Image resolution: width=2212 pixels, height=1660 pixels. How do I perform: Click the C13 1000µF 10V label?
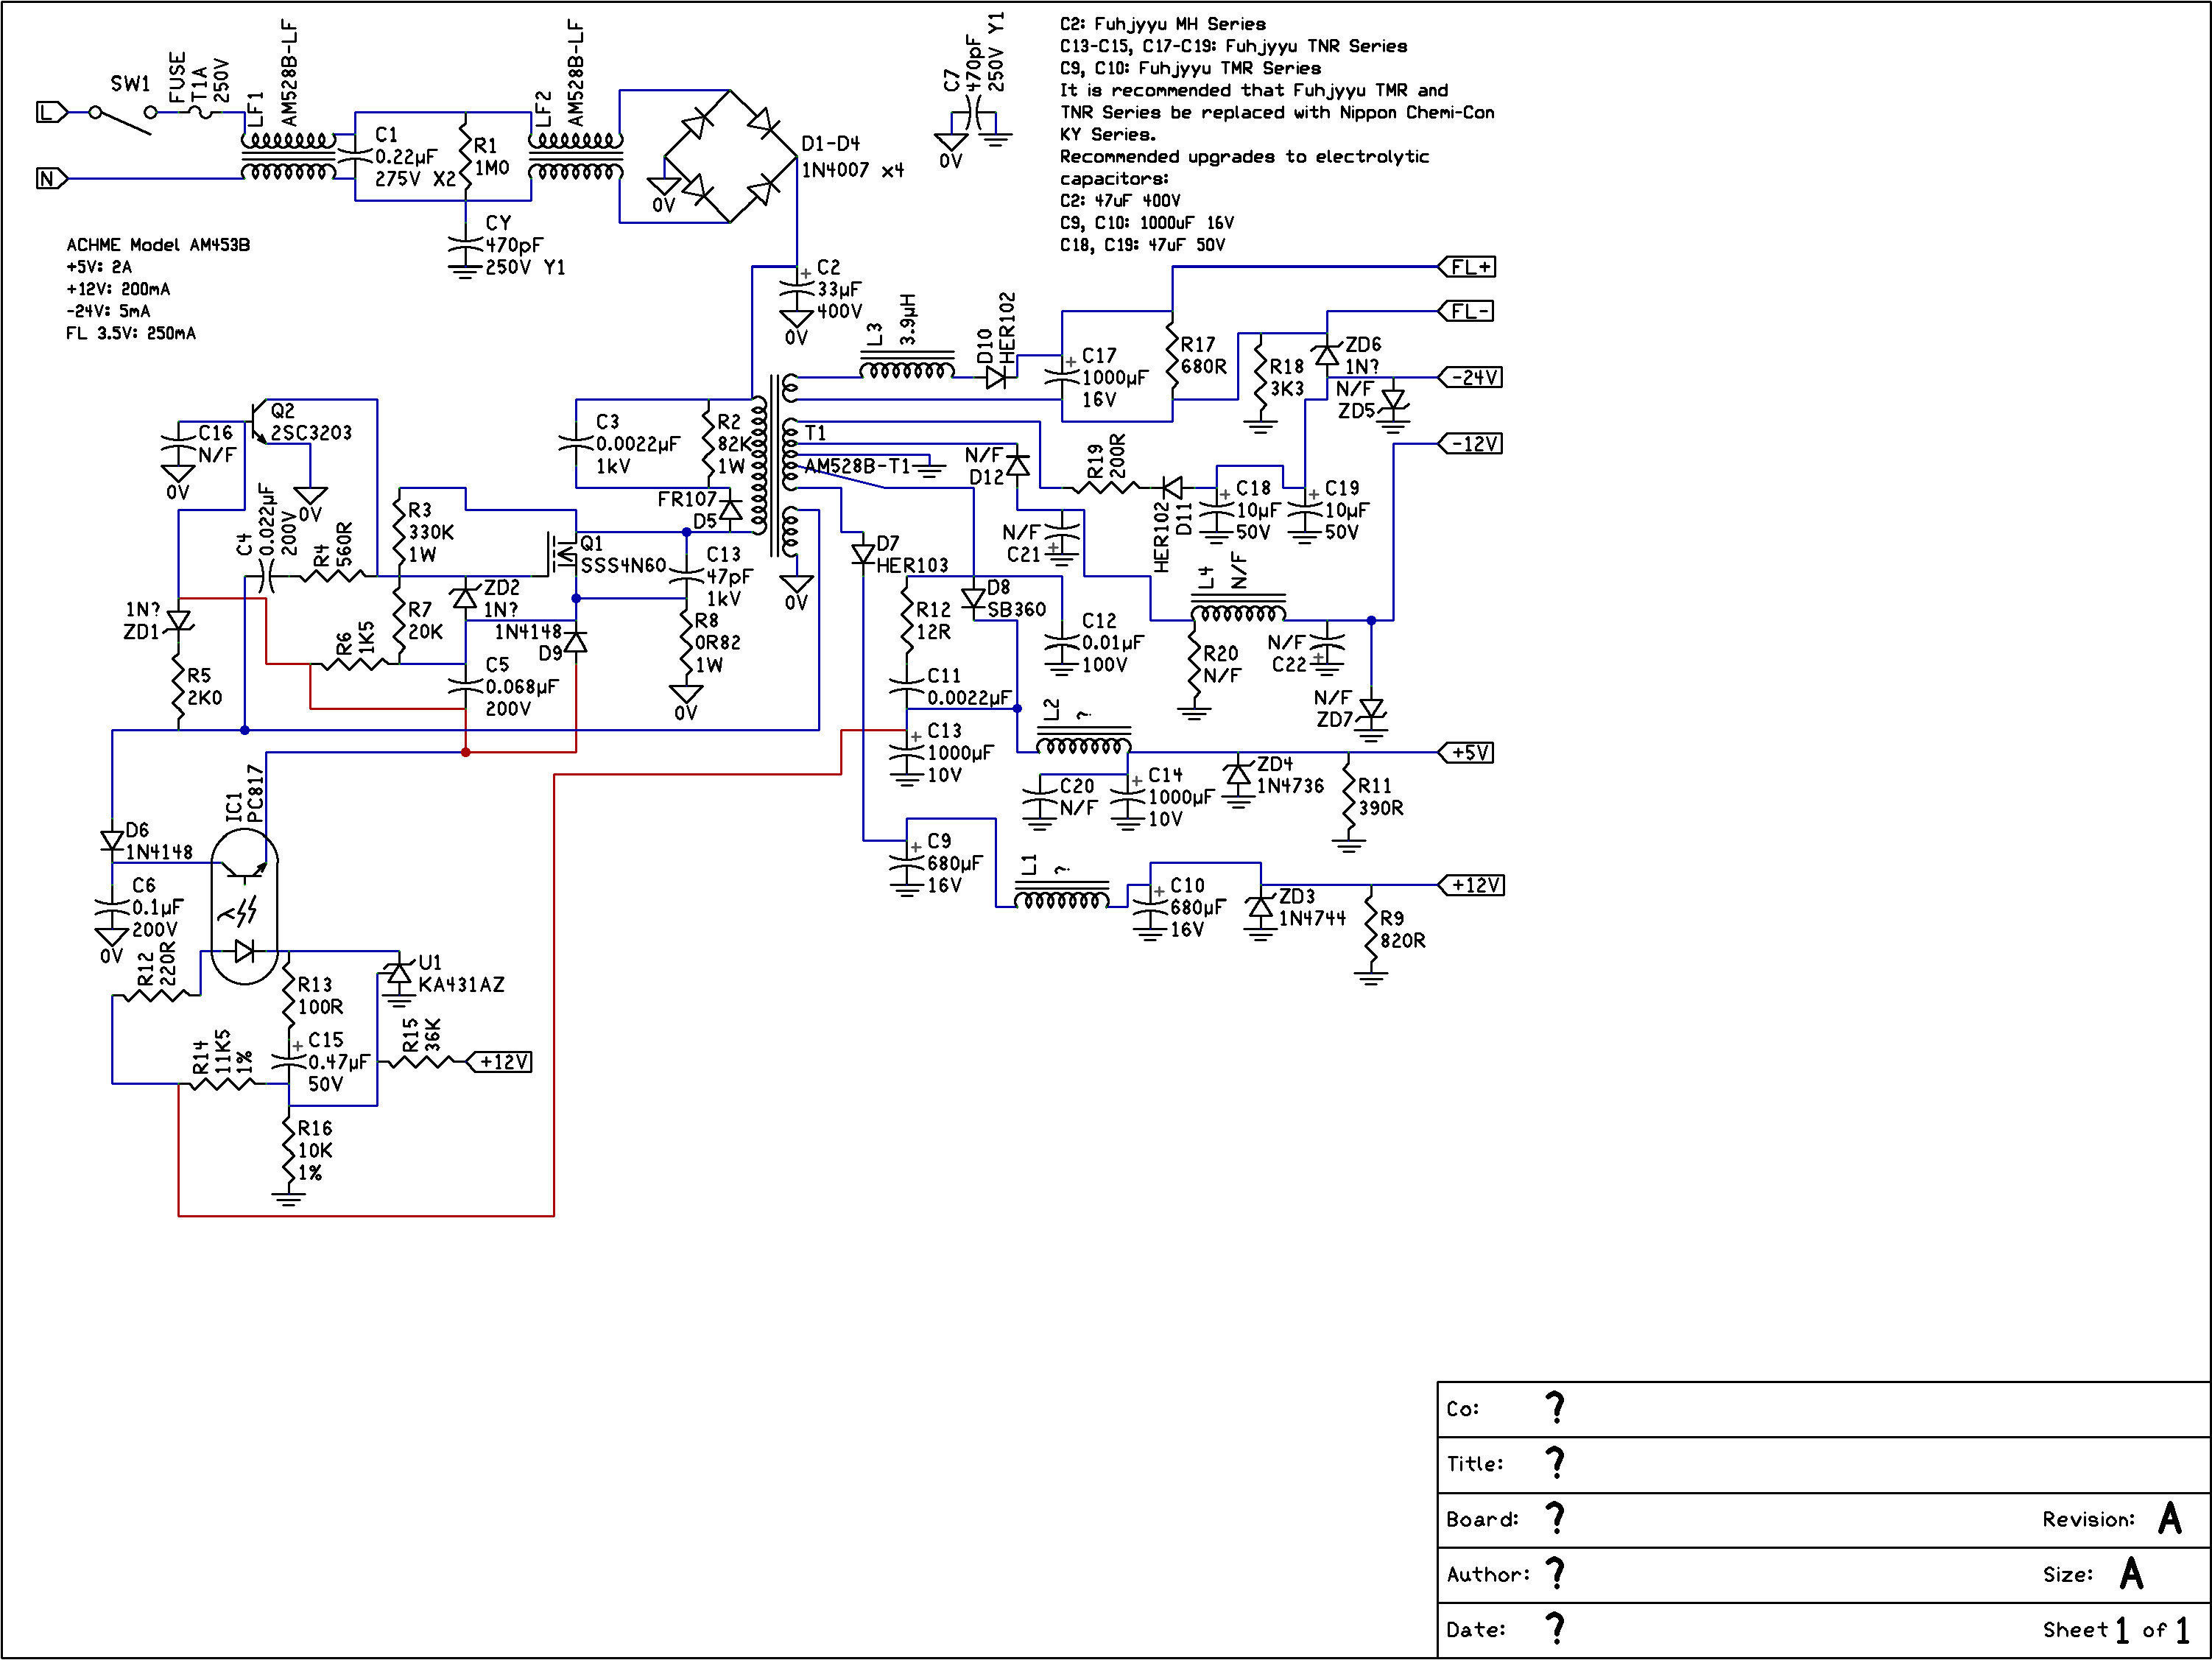click(960, 753)
